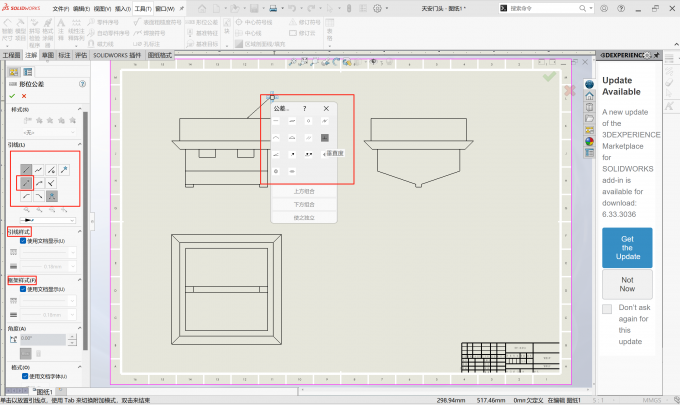Pick the symmetry symbol in bottom row

pyautogui.click(x=292, y=171)
